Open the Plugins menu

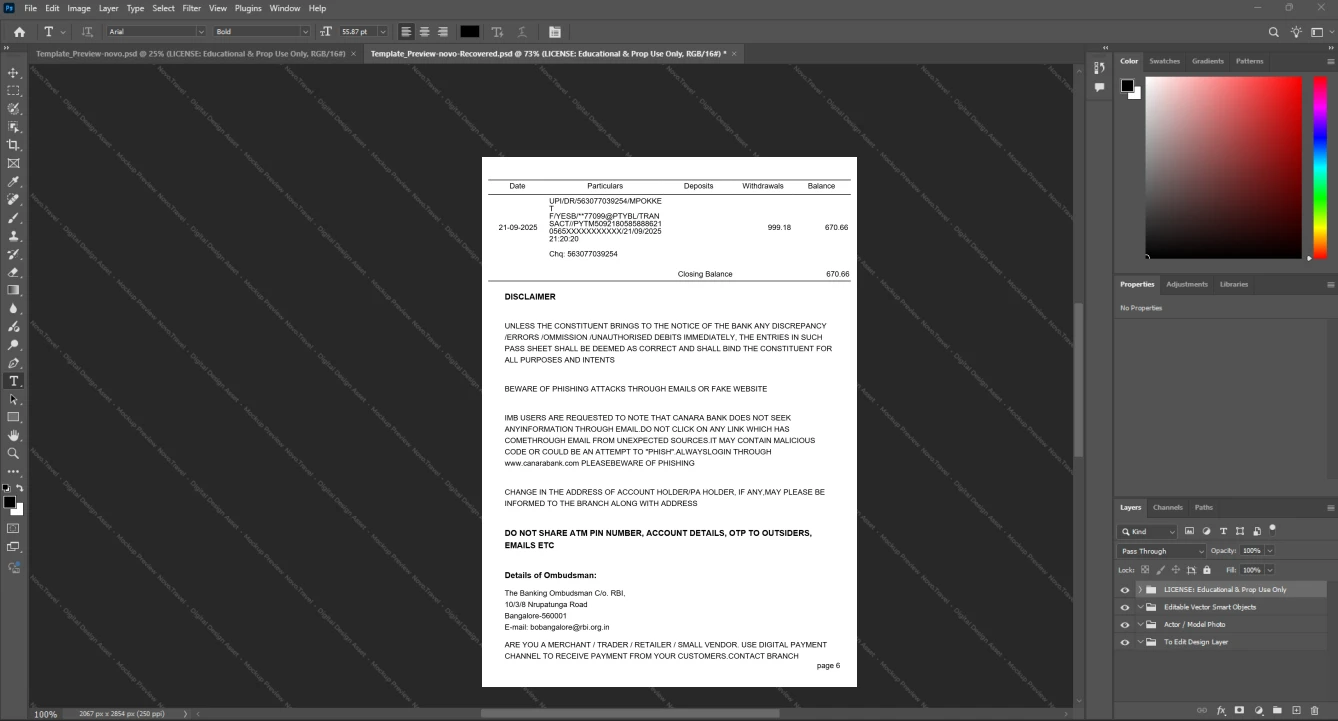coord(248,8)
